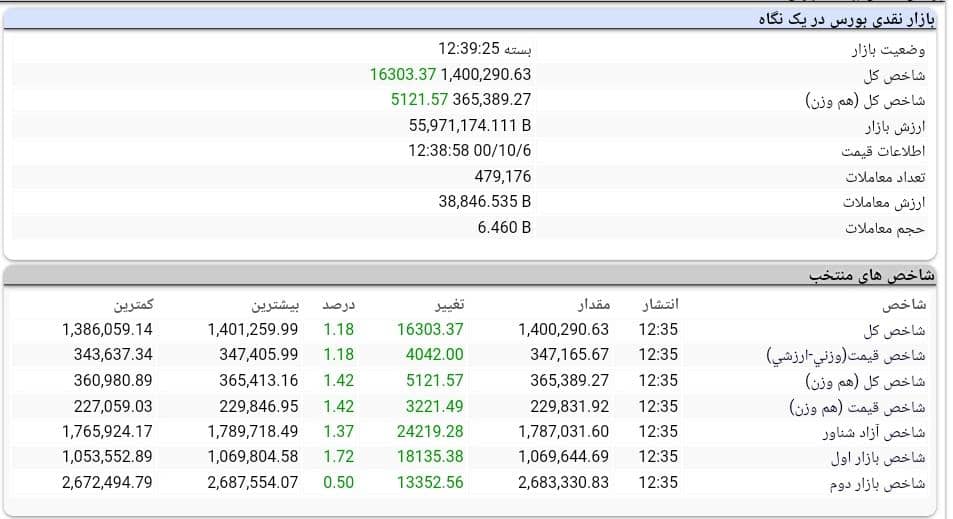Click table value 229,831.92

(x=569, y=406)
